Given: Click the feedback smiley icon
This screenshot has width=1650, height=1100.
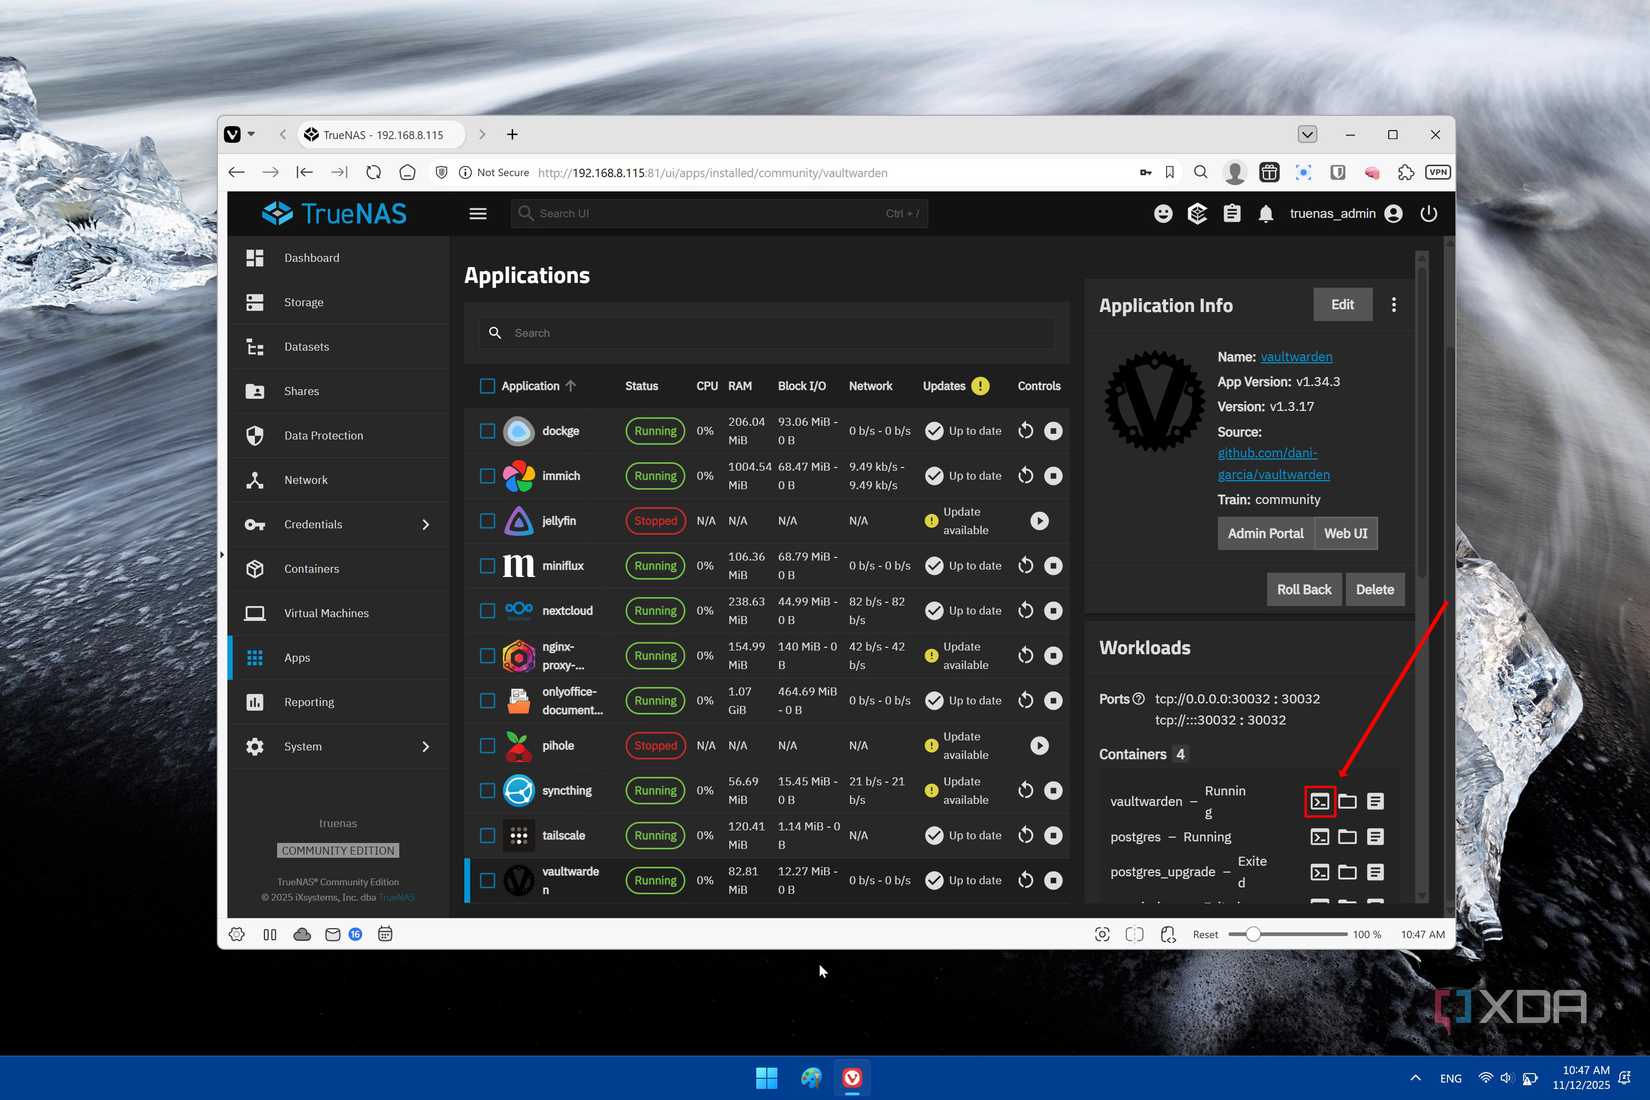Looking at the screenshot, I should 1163,214.
